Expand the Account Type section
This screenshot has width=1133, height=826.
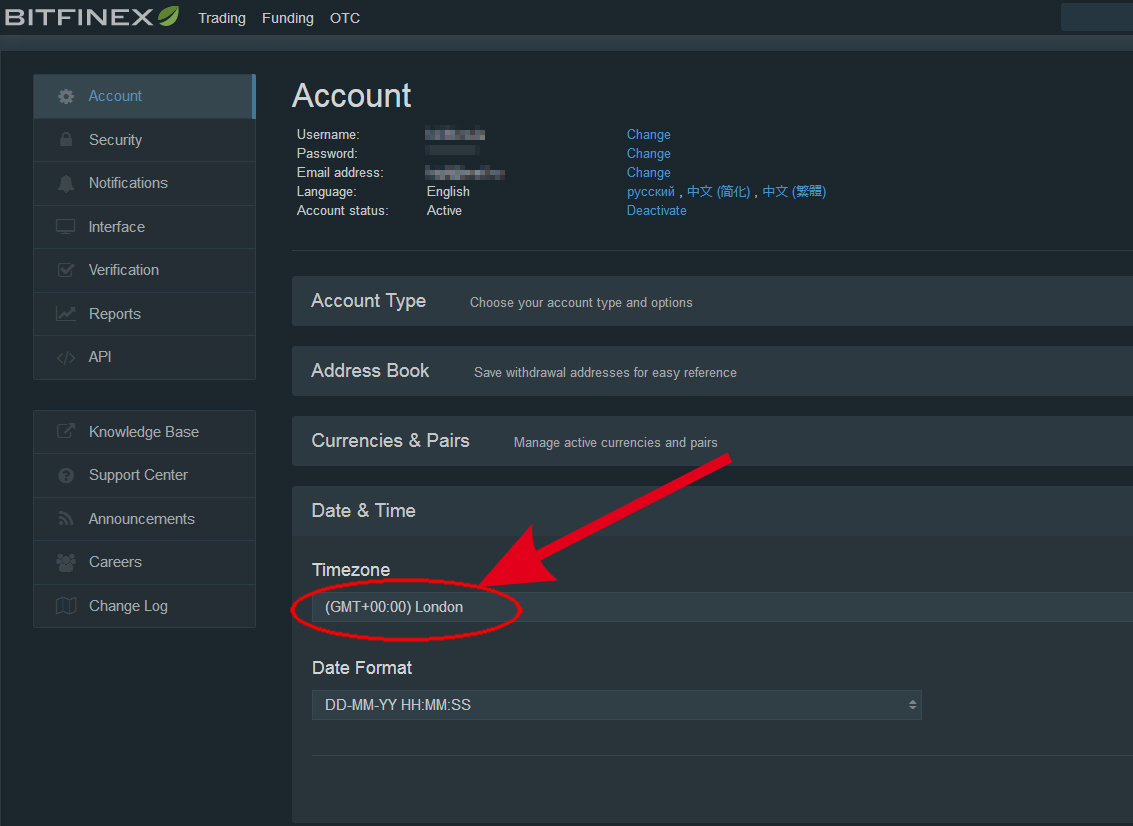click(x=712, y=301)
